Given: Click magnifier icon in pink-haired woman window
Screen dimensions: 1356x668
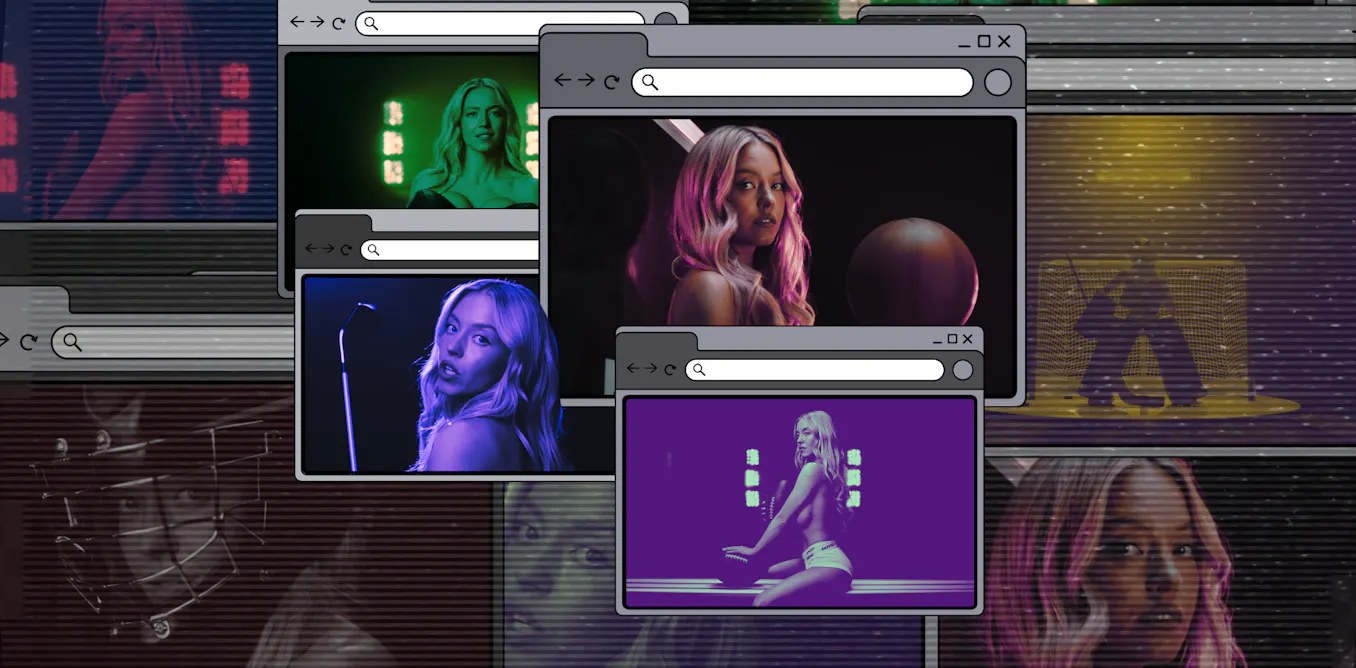Looking at the screenshot, I should [x=650, y=82].
